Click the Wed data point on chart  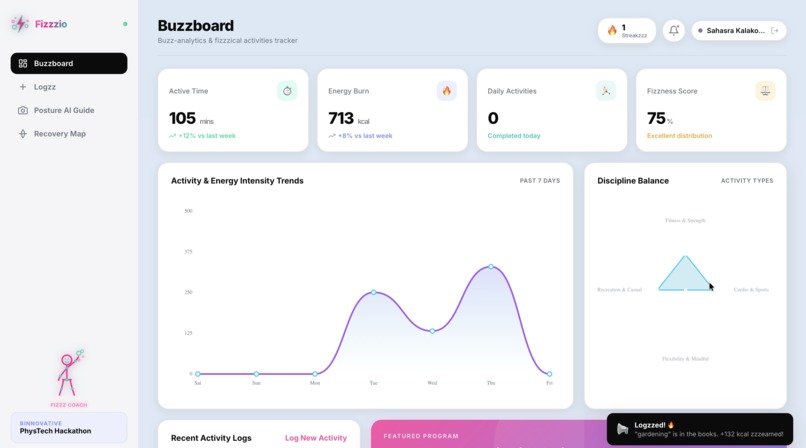pos(432,331)
